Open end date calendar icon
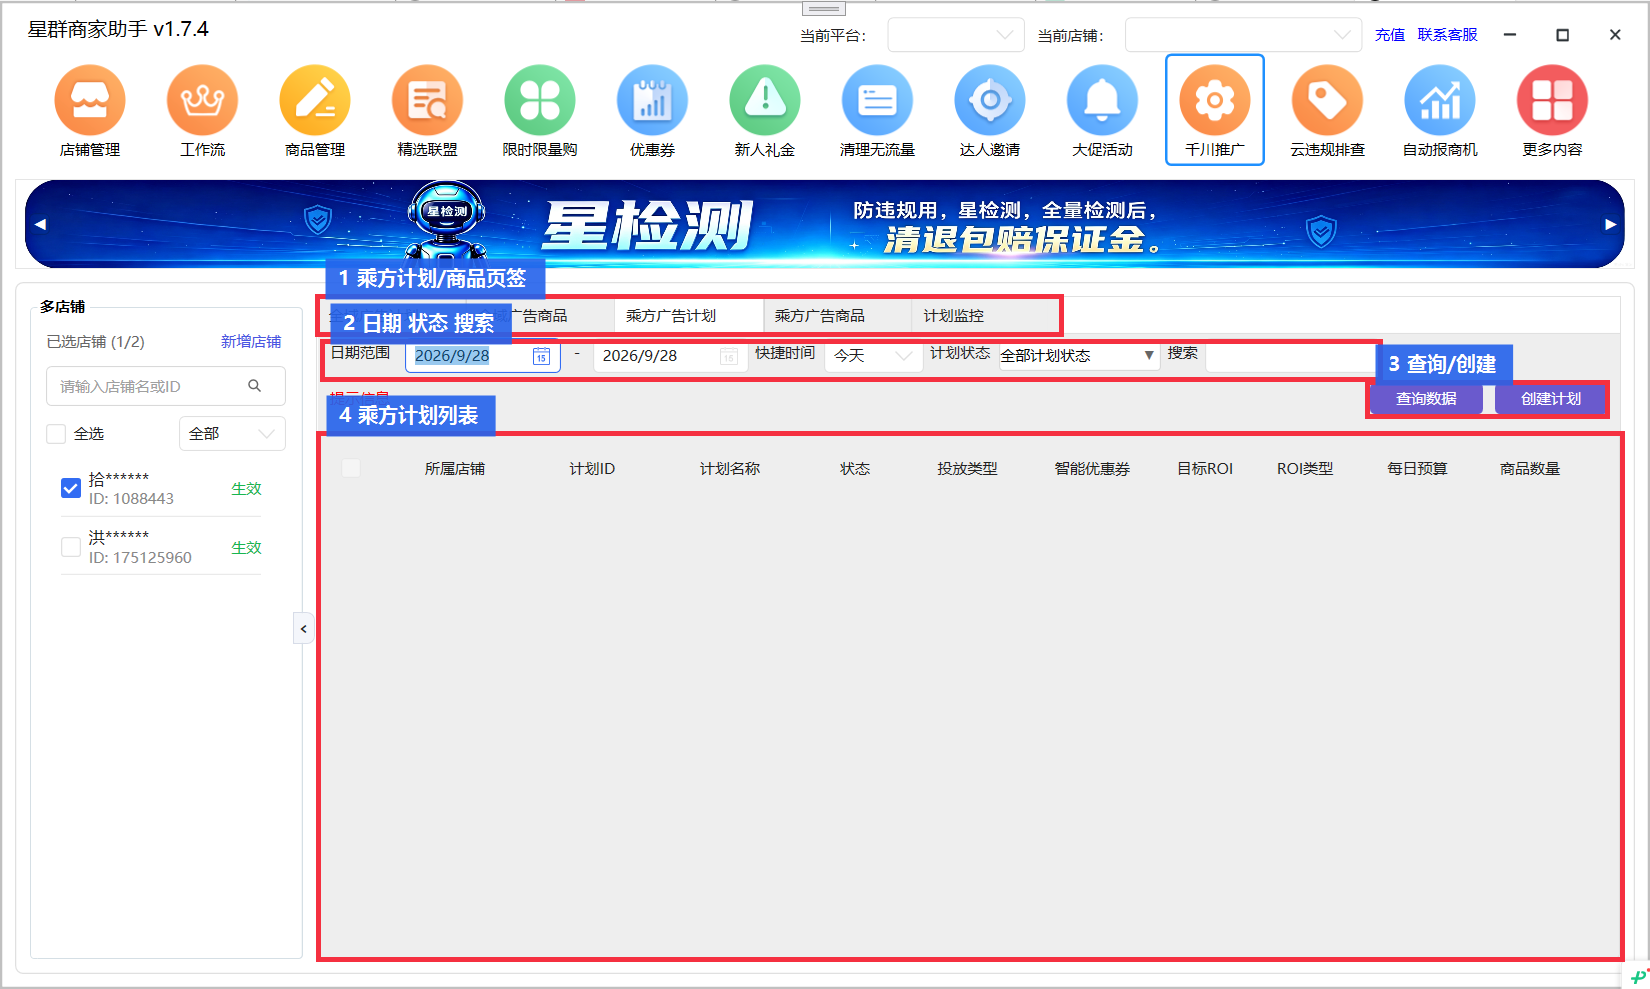 pos(729,357)
